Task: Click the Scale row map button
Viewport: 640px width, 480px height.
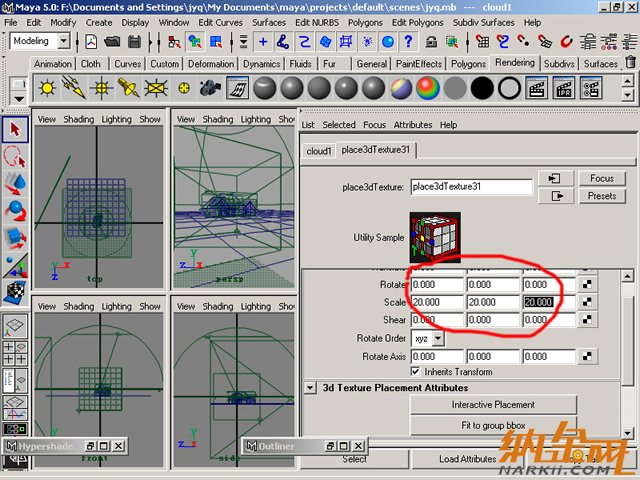Action: [587, 302]
